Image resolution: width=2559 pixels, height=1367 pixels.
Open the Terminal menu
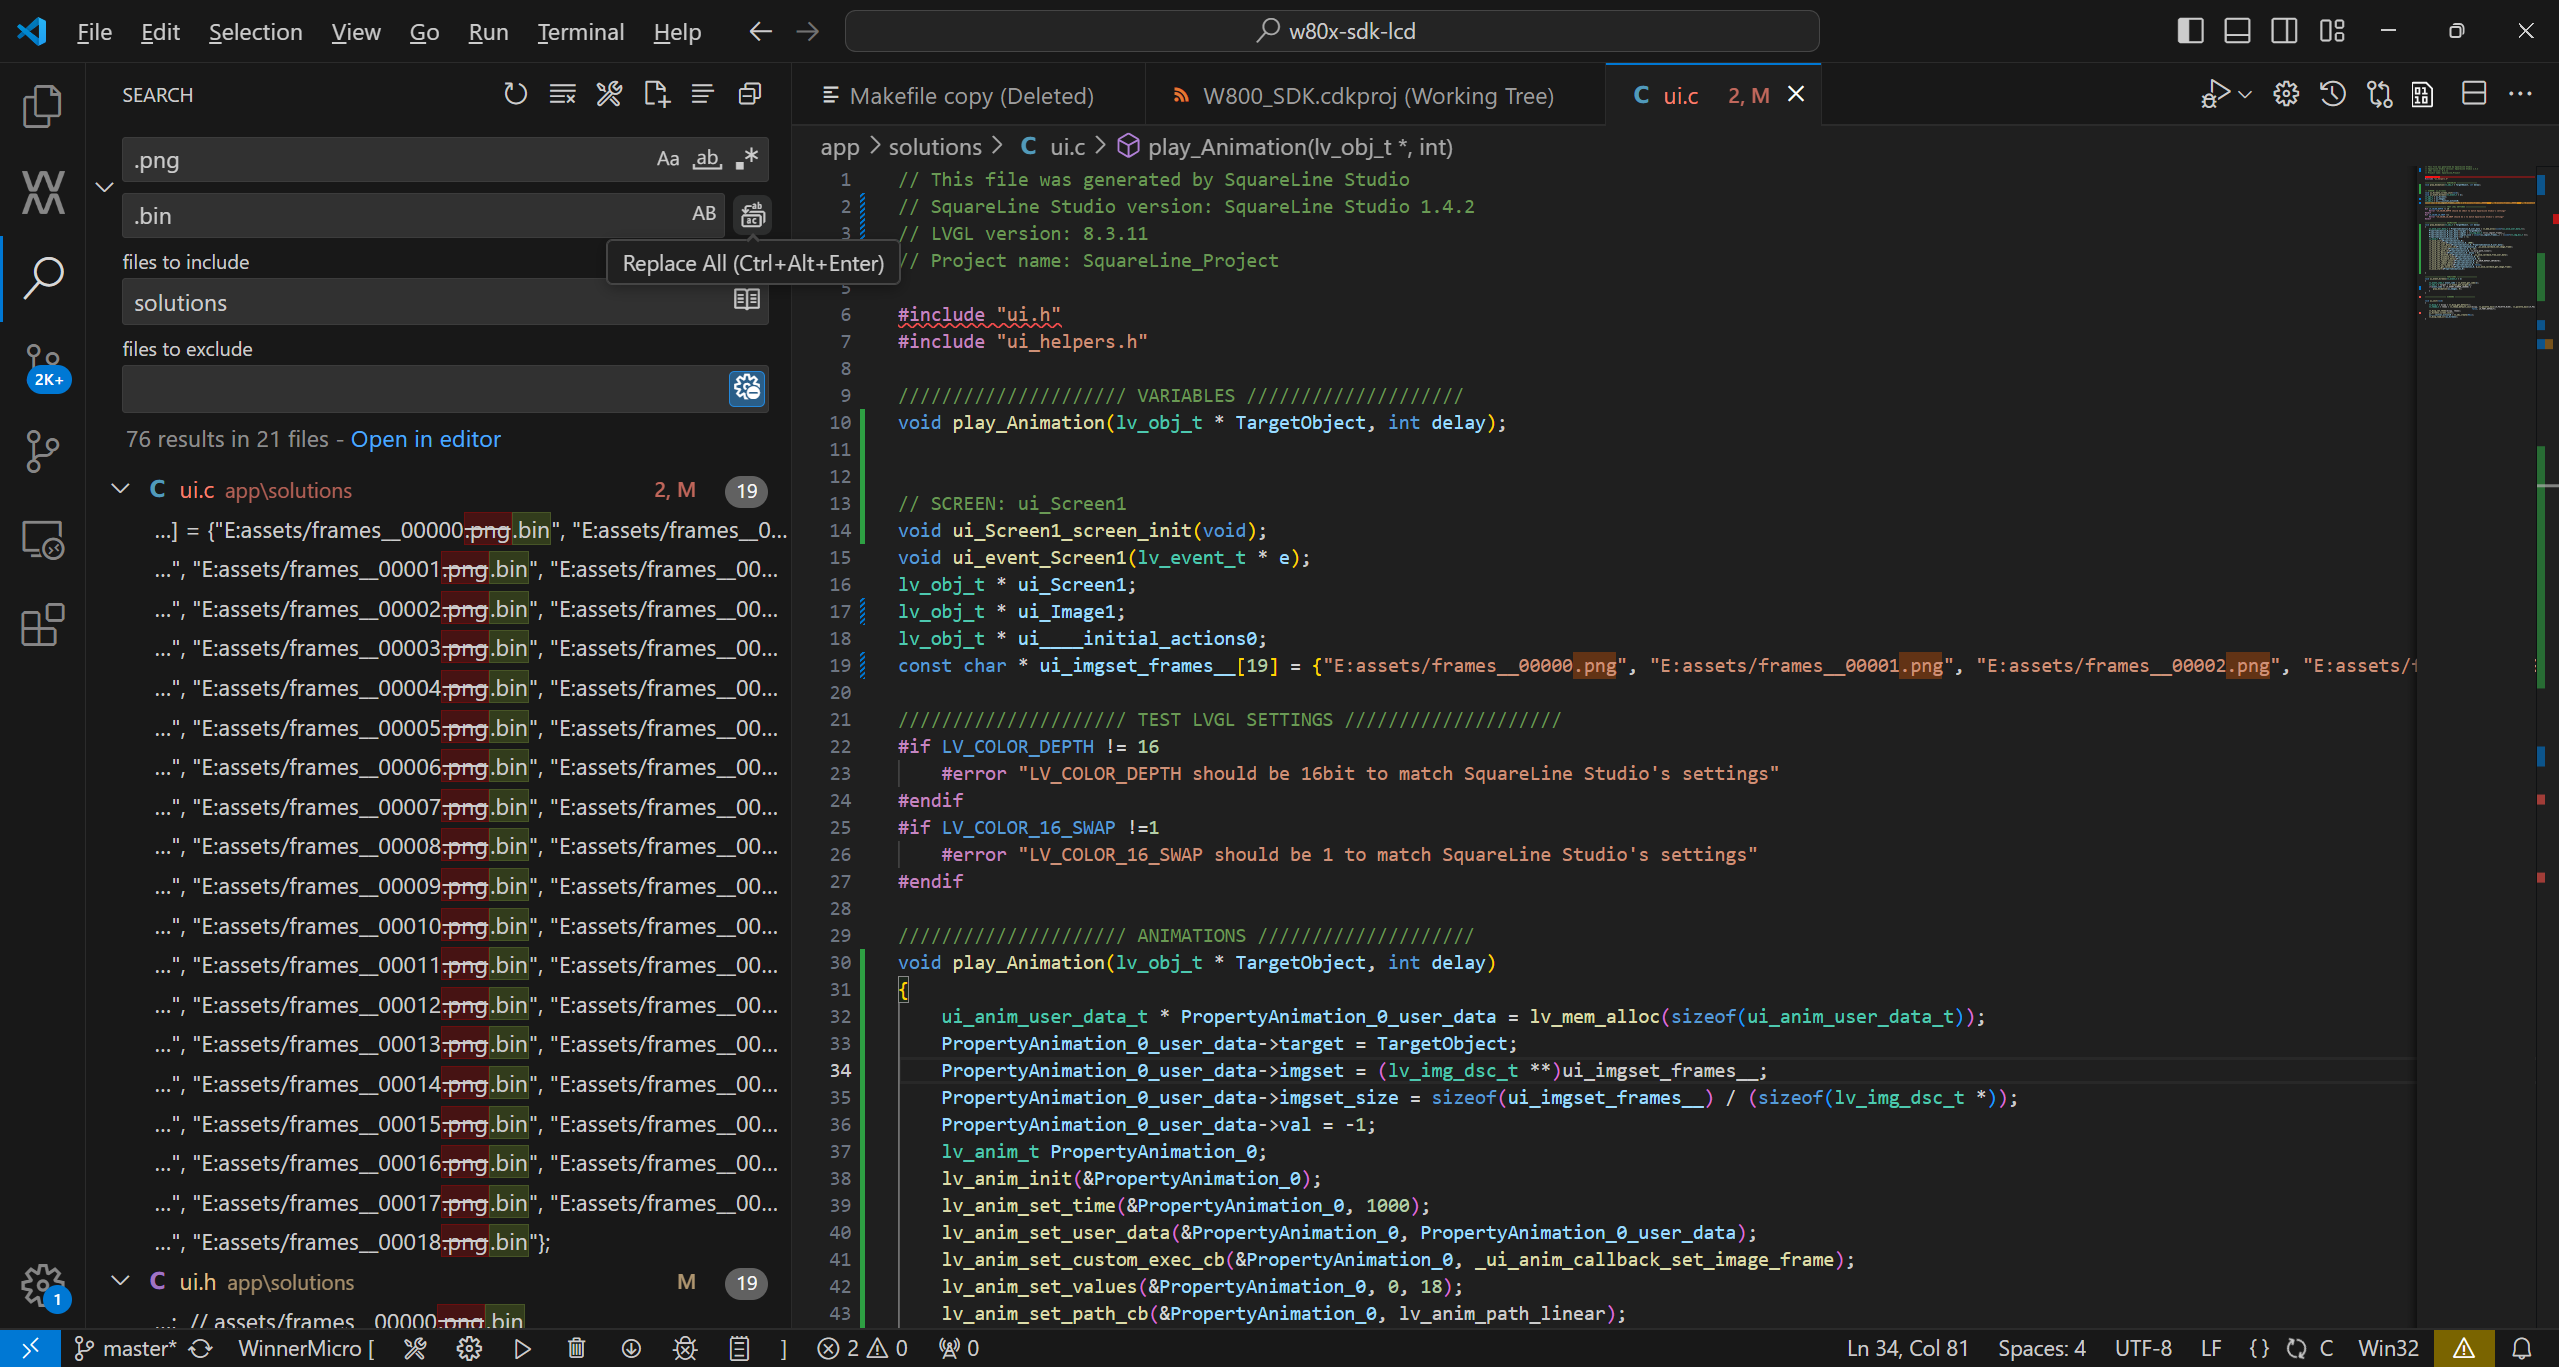[580, 32]
